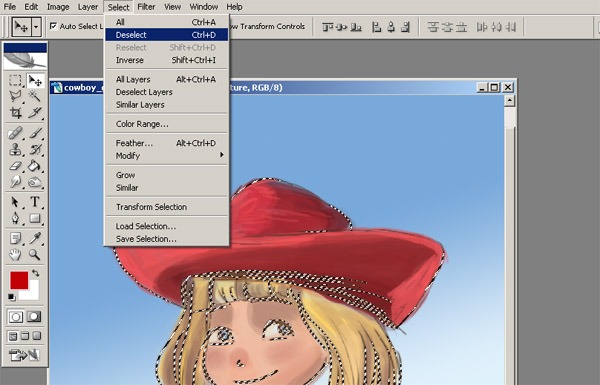Choose Color Range... menu entry

click(x=167, y=124)
